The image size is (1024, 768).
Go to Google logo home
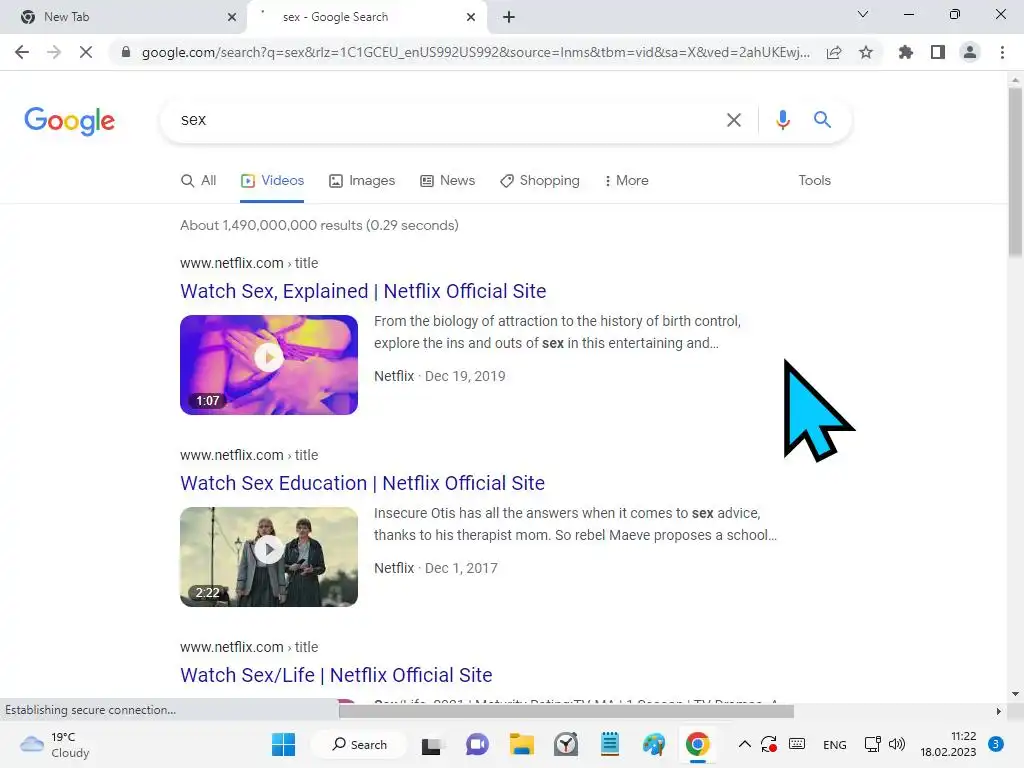pos(69,121)
